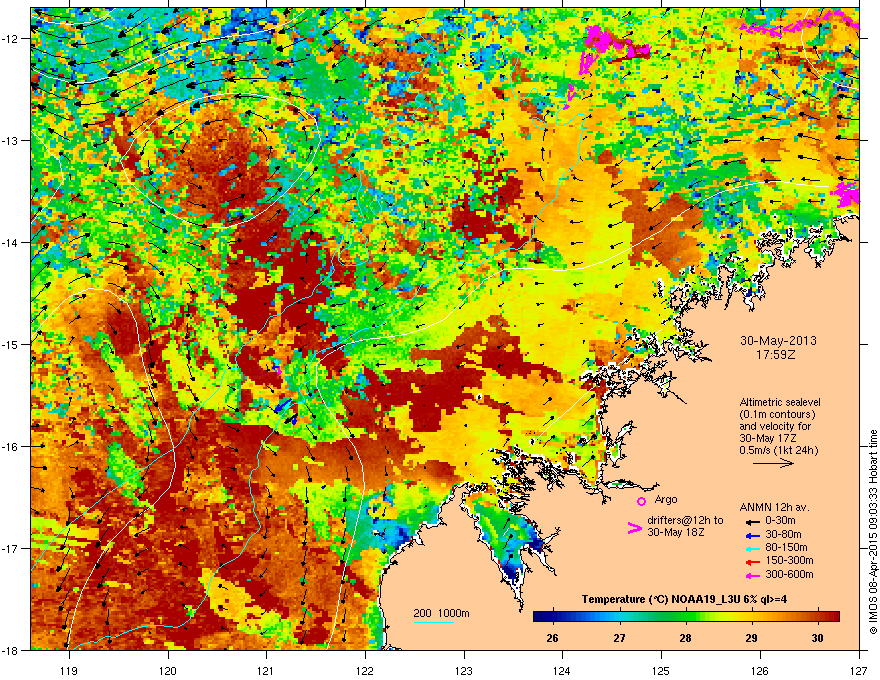The height and width of the screenshot is (680, 880).
Task: Click the latitude axis label -14
Action: click(10, 243)
